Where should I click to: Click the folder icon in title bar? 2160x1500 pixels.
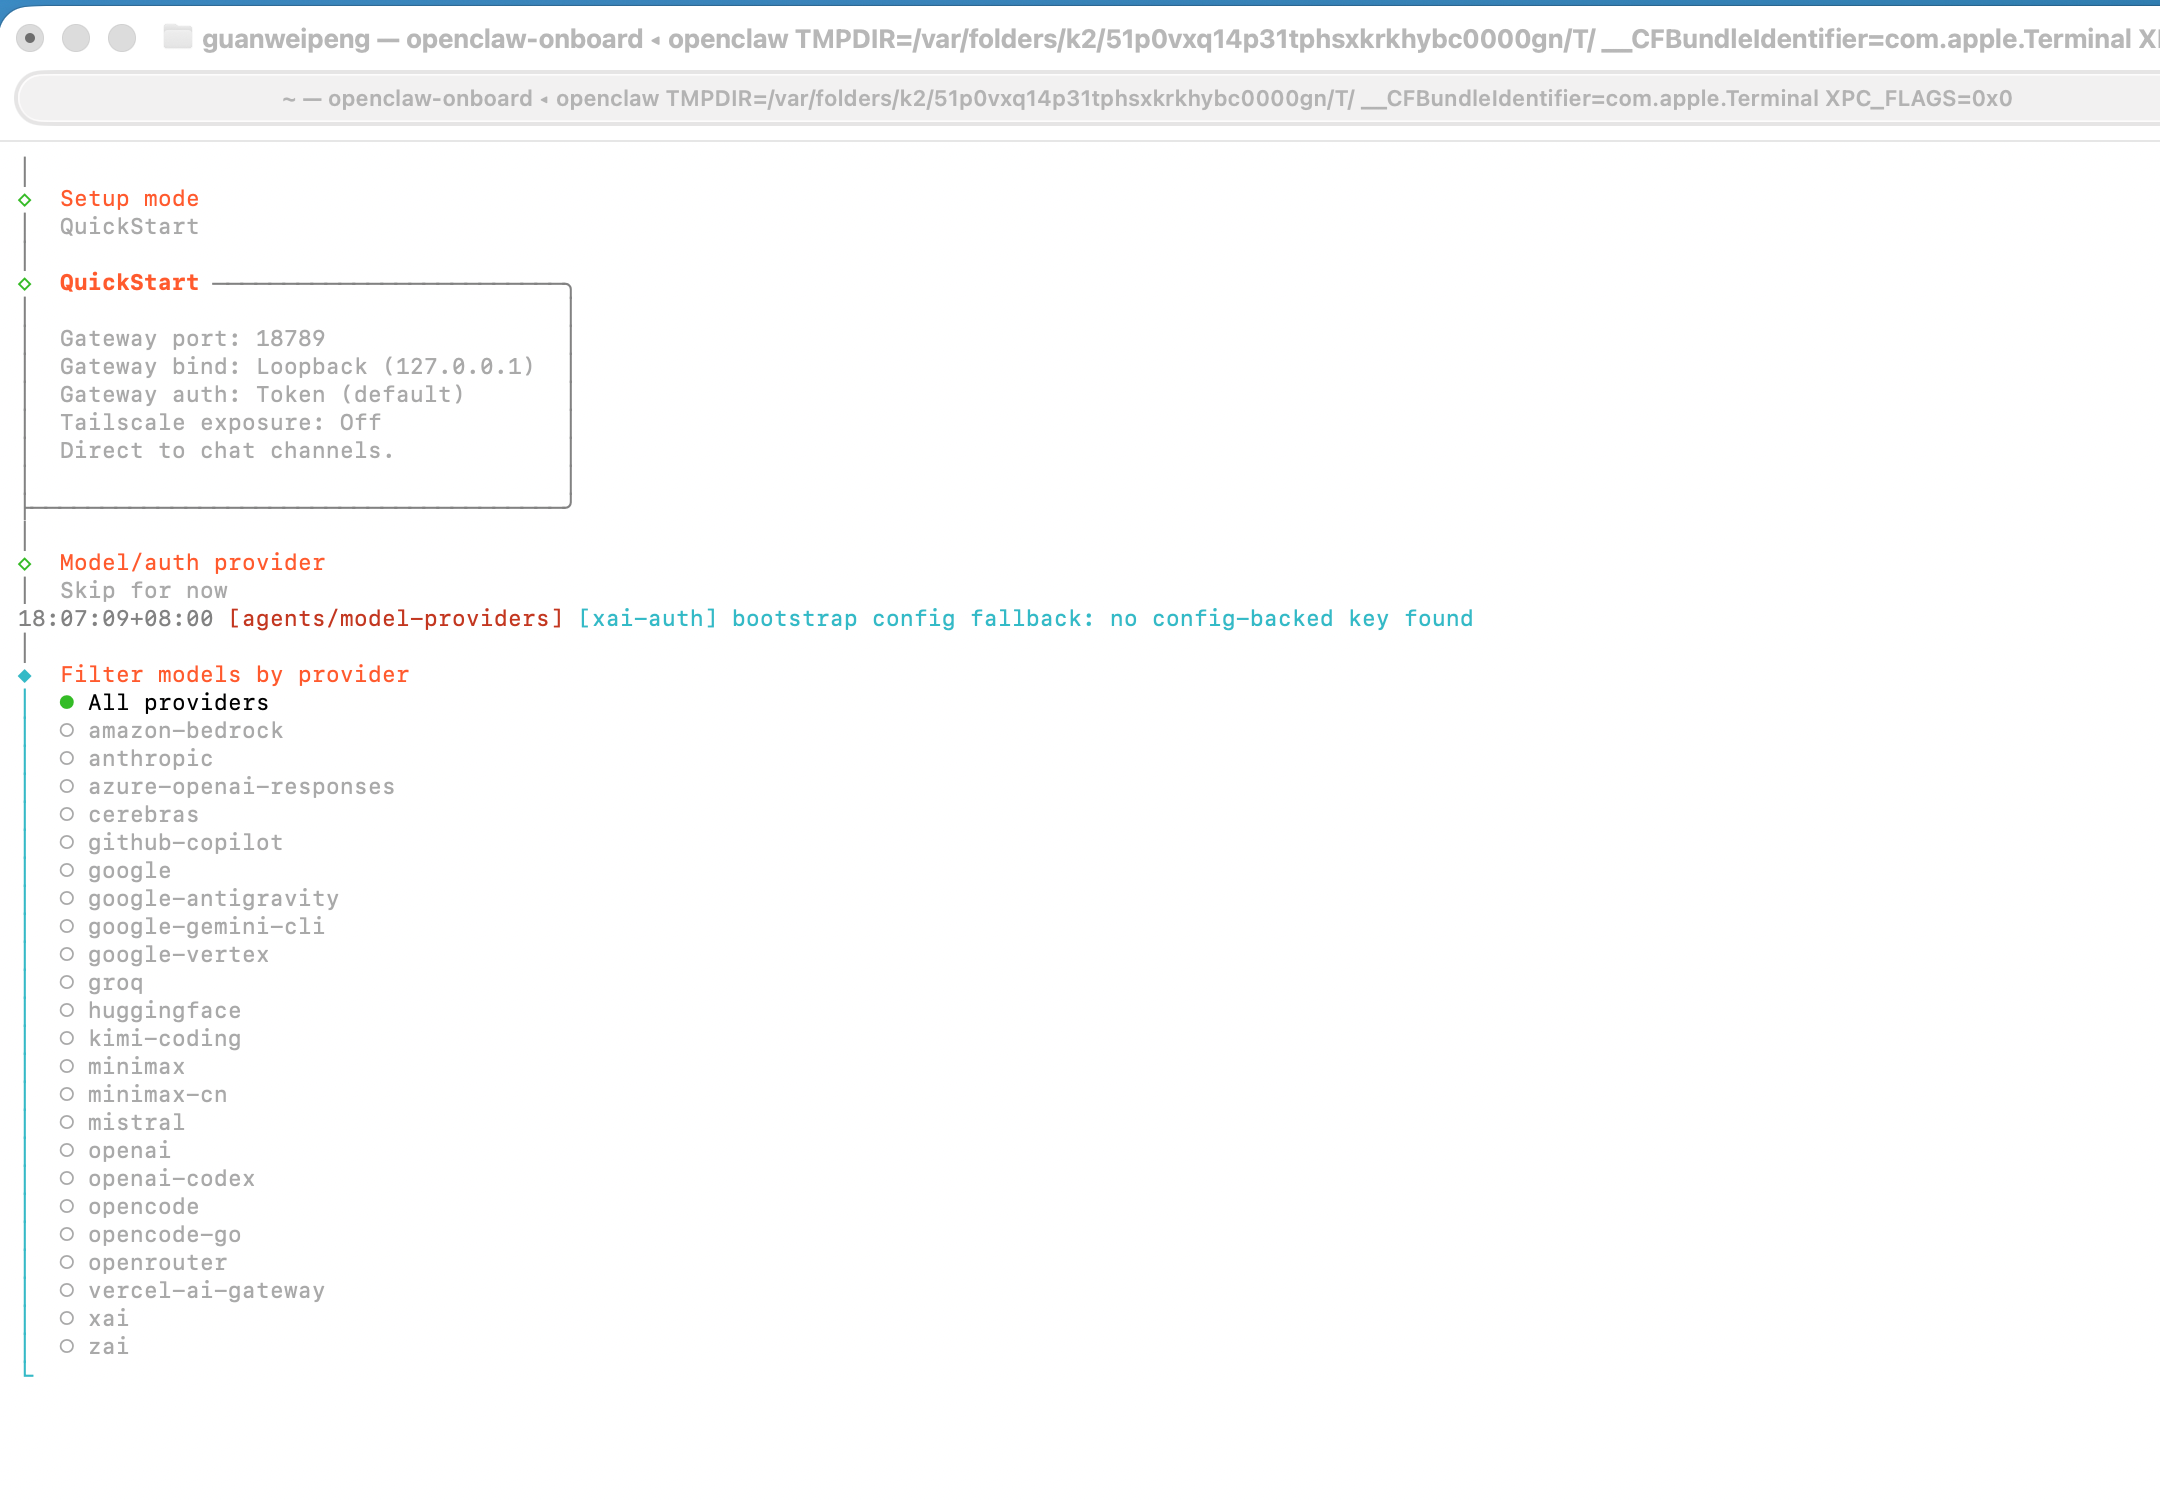click(178, 38)
